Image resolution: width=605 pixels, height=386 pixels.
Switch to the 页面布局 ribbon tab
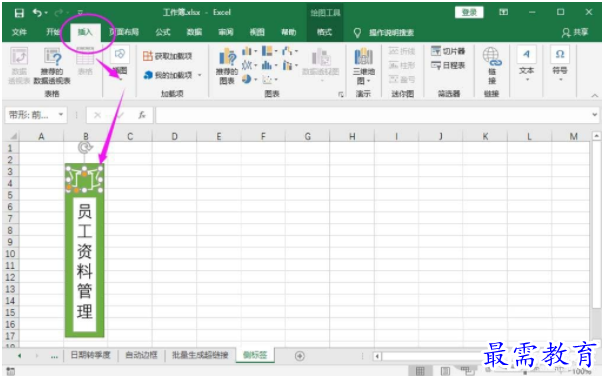pyautogui.click(x=124, y=32)
